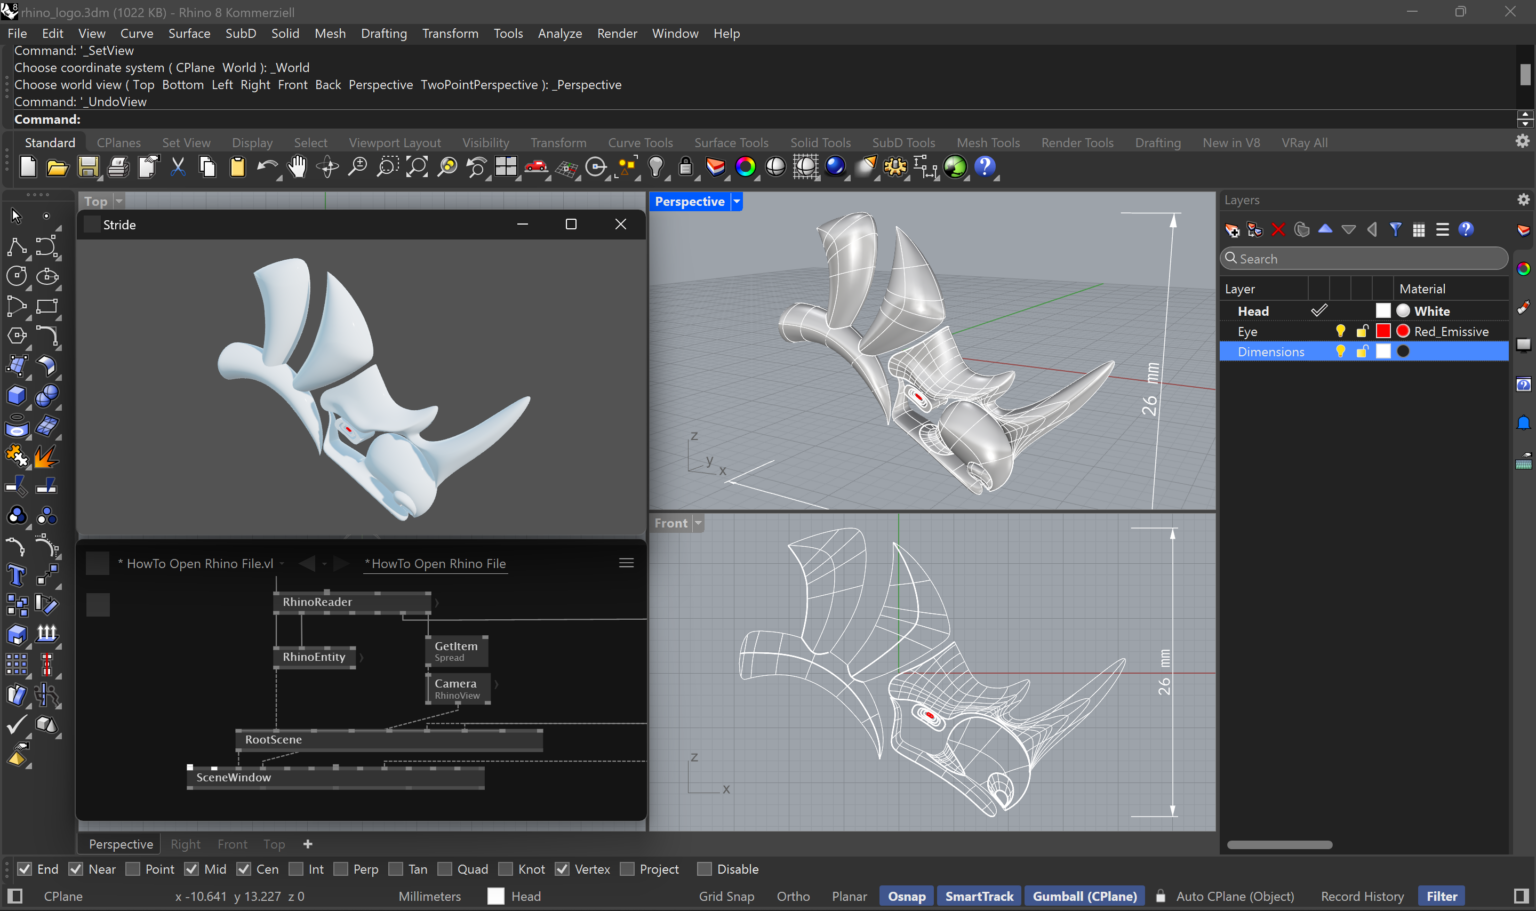The width and height of the screenshot is (1536, 911).
Task: Switch to the Mesh Tools tab
Action: click(x=988, y=142)
